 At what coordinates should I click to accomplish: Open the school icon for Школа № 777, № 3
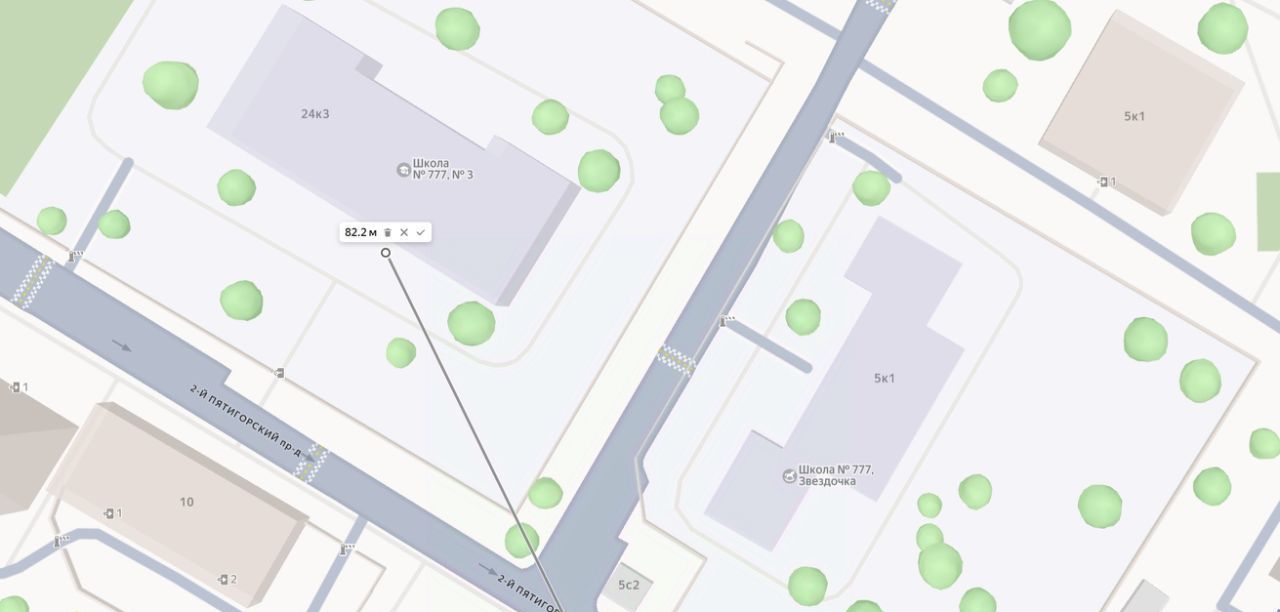point(404,169)
